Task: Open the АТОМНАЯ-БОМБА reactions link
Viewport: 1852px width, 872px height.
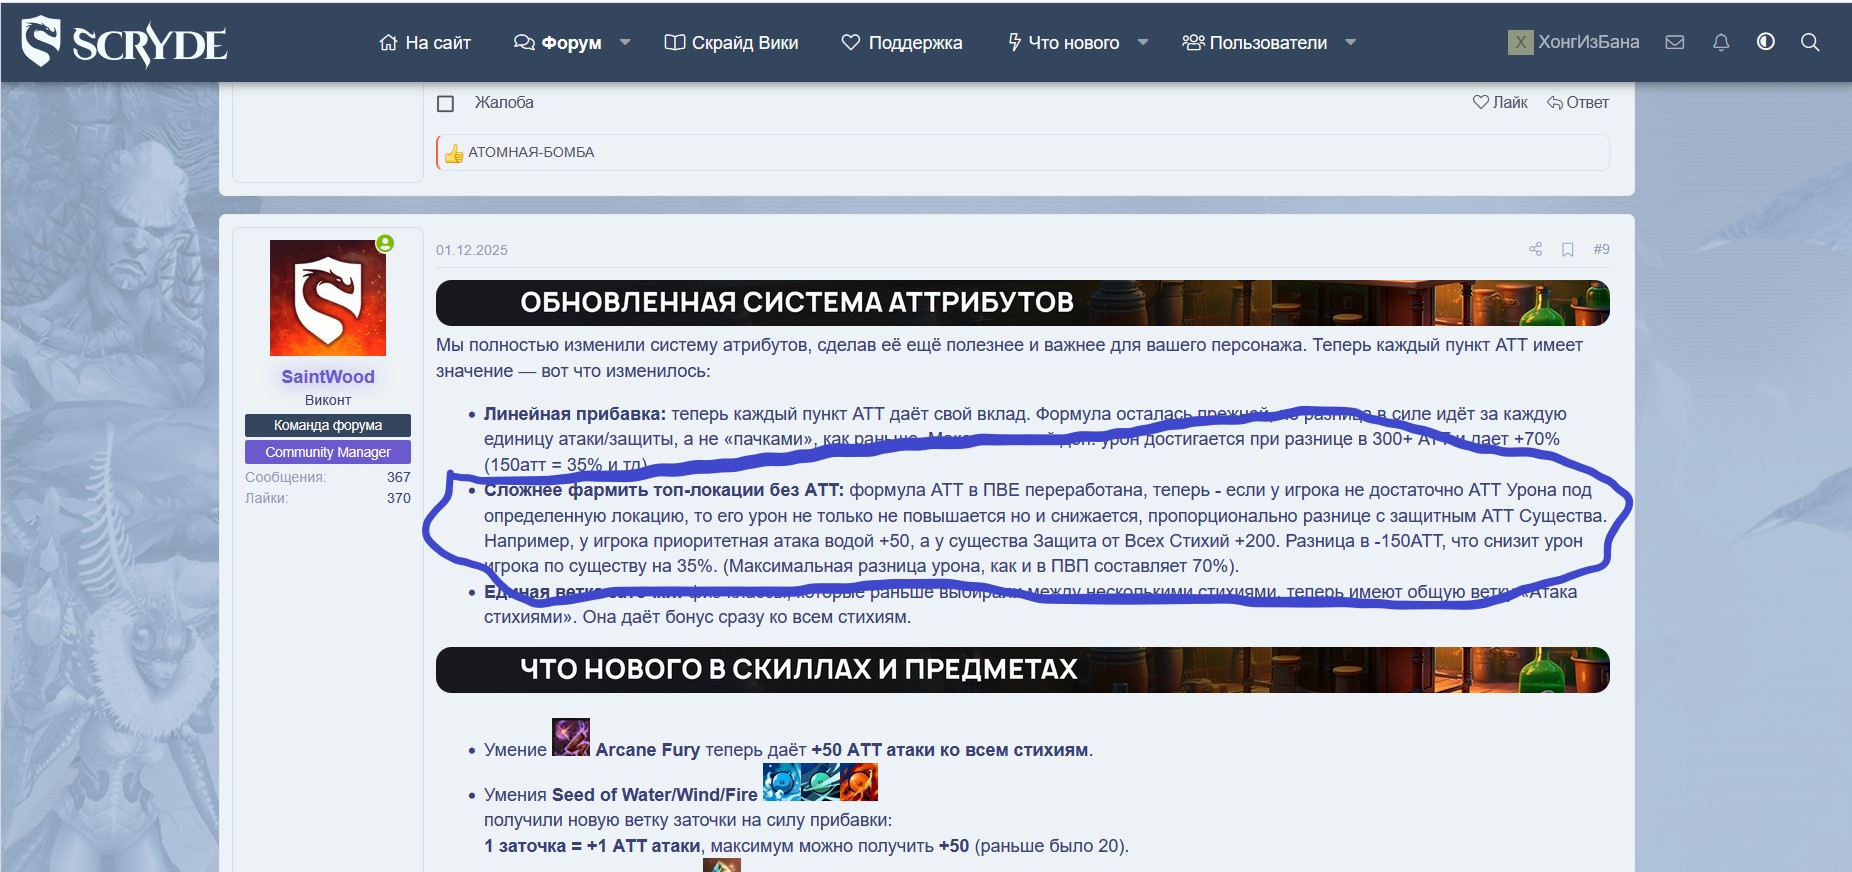Action: pyautogui.click(x=531, y=152)
